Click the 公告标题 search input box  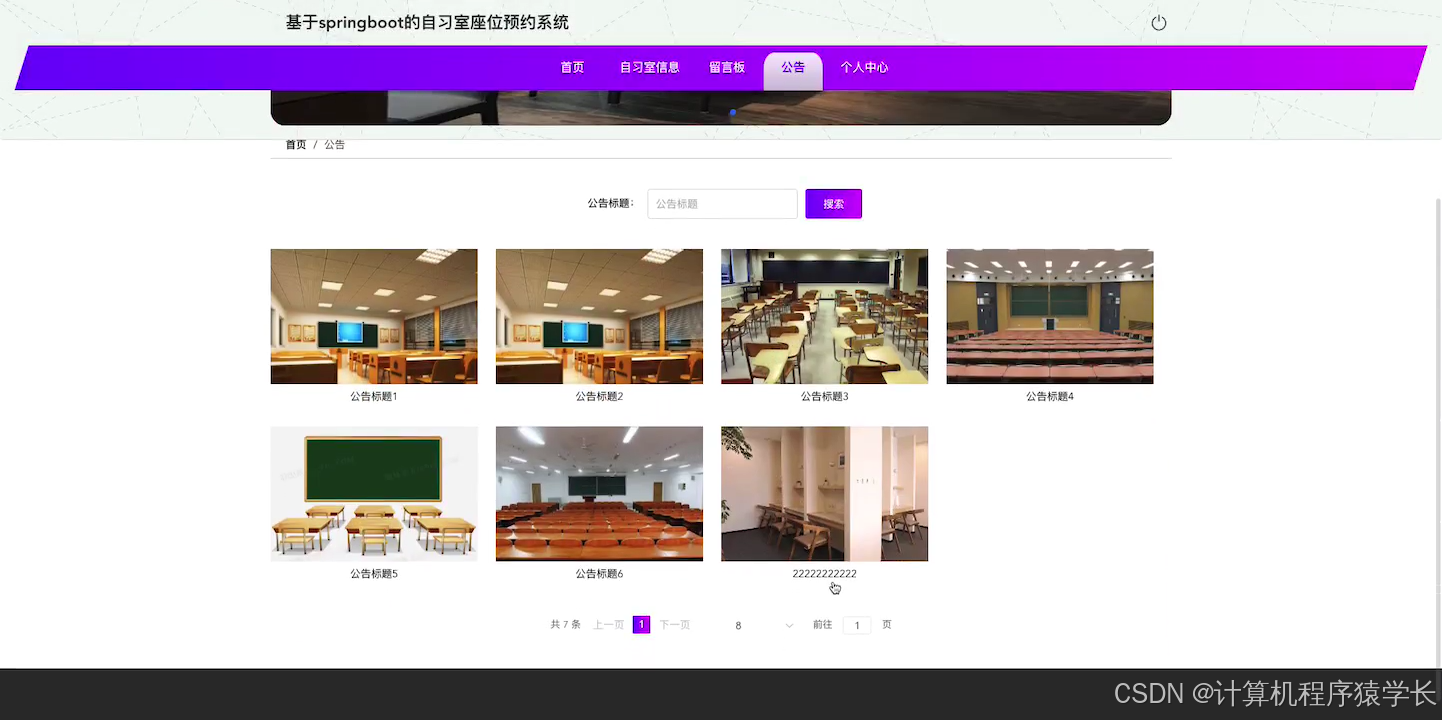point(722,203)
